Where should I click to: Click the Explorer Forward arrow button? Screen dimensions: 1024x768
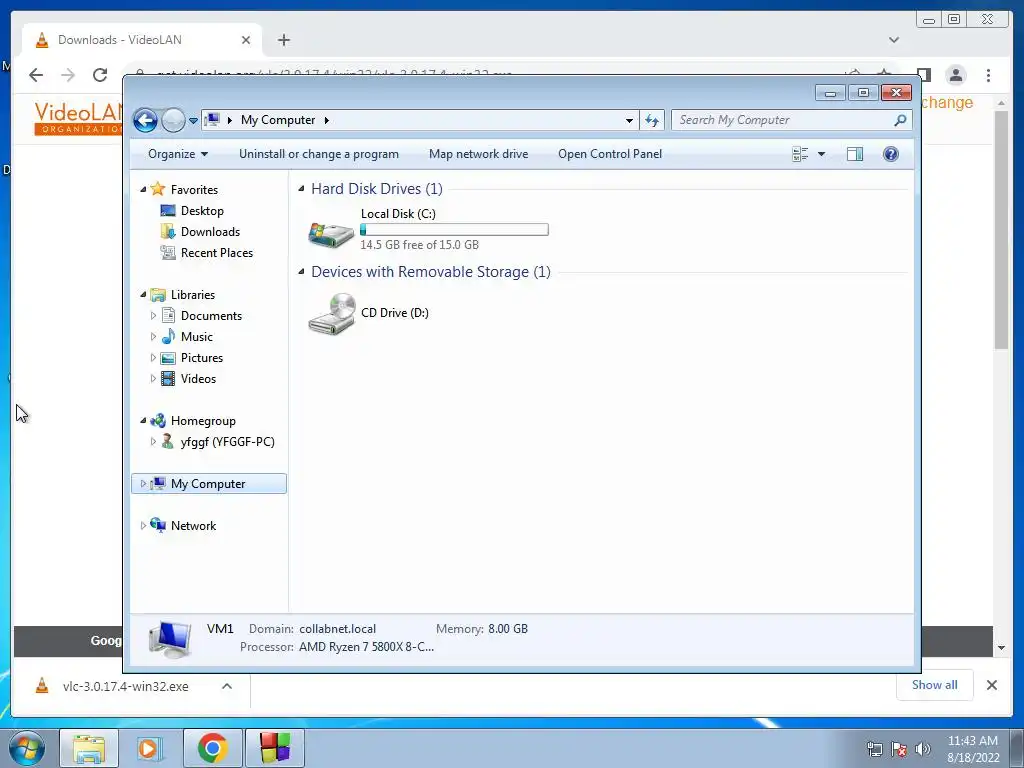[x=173, y=120]
